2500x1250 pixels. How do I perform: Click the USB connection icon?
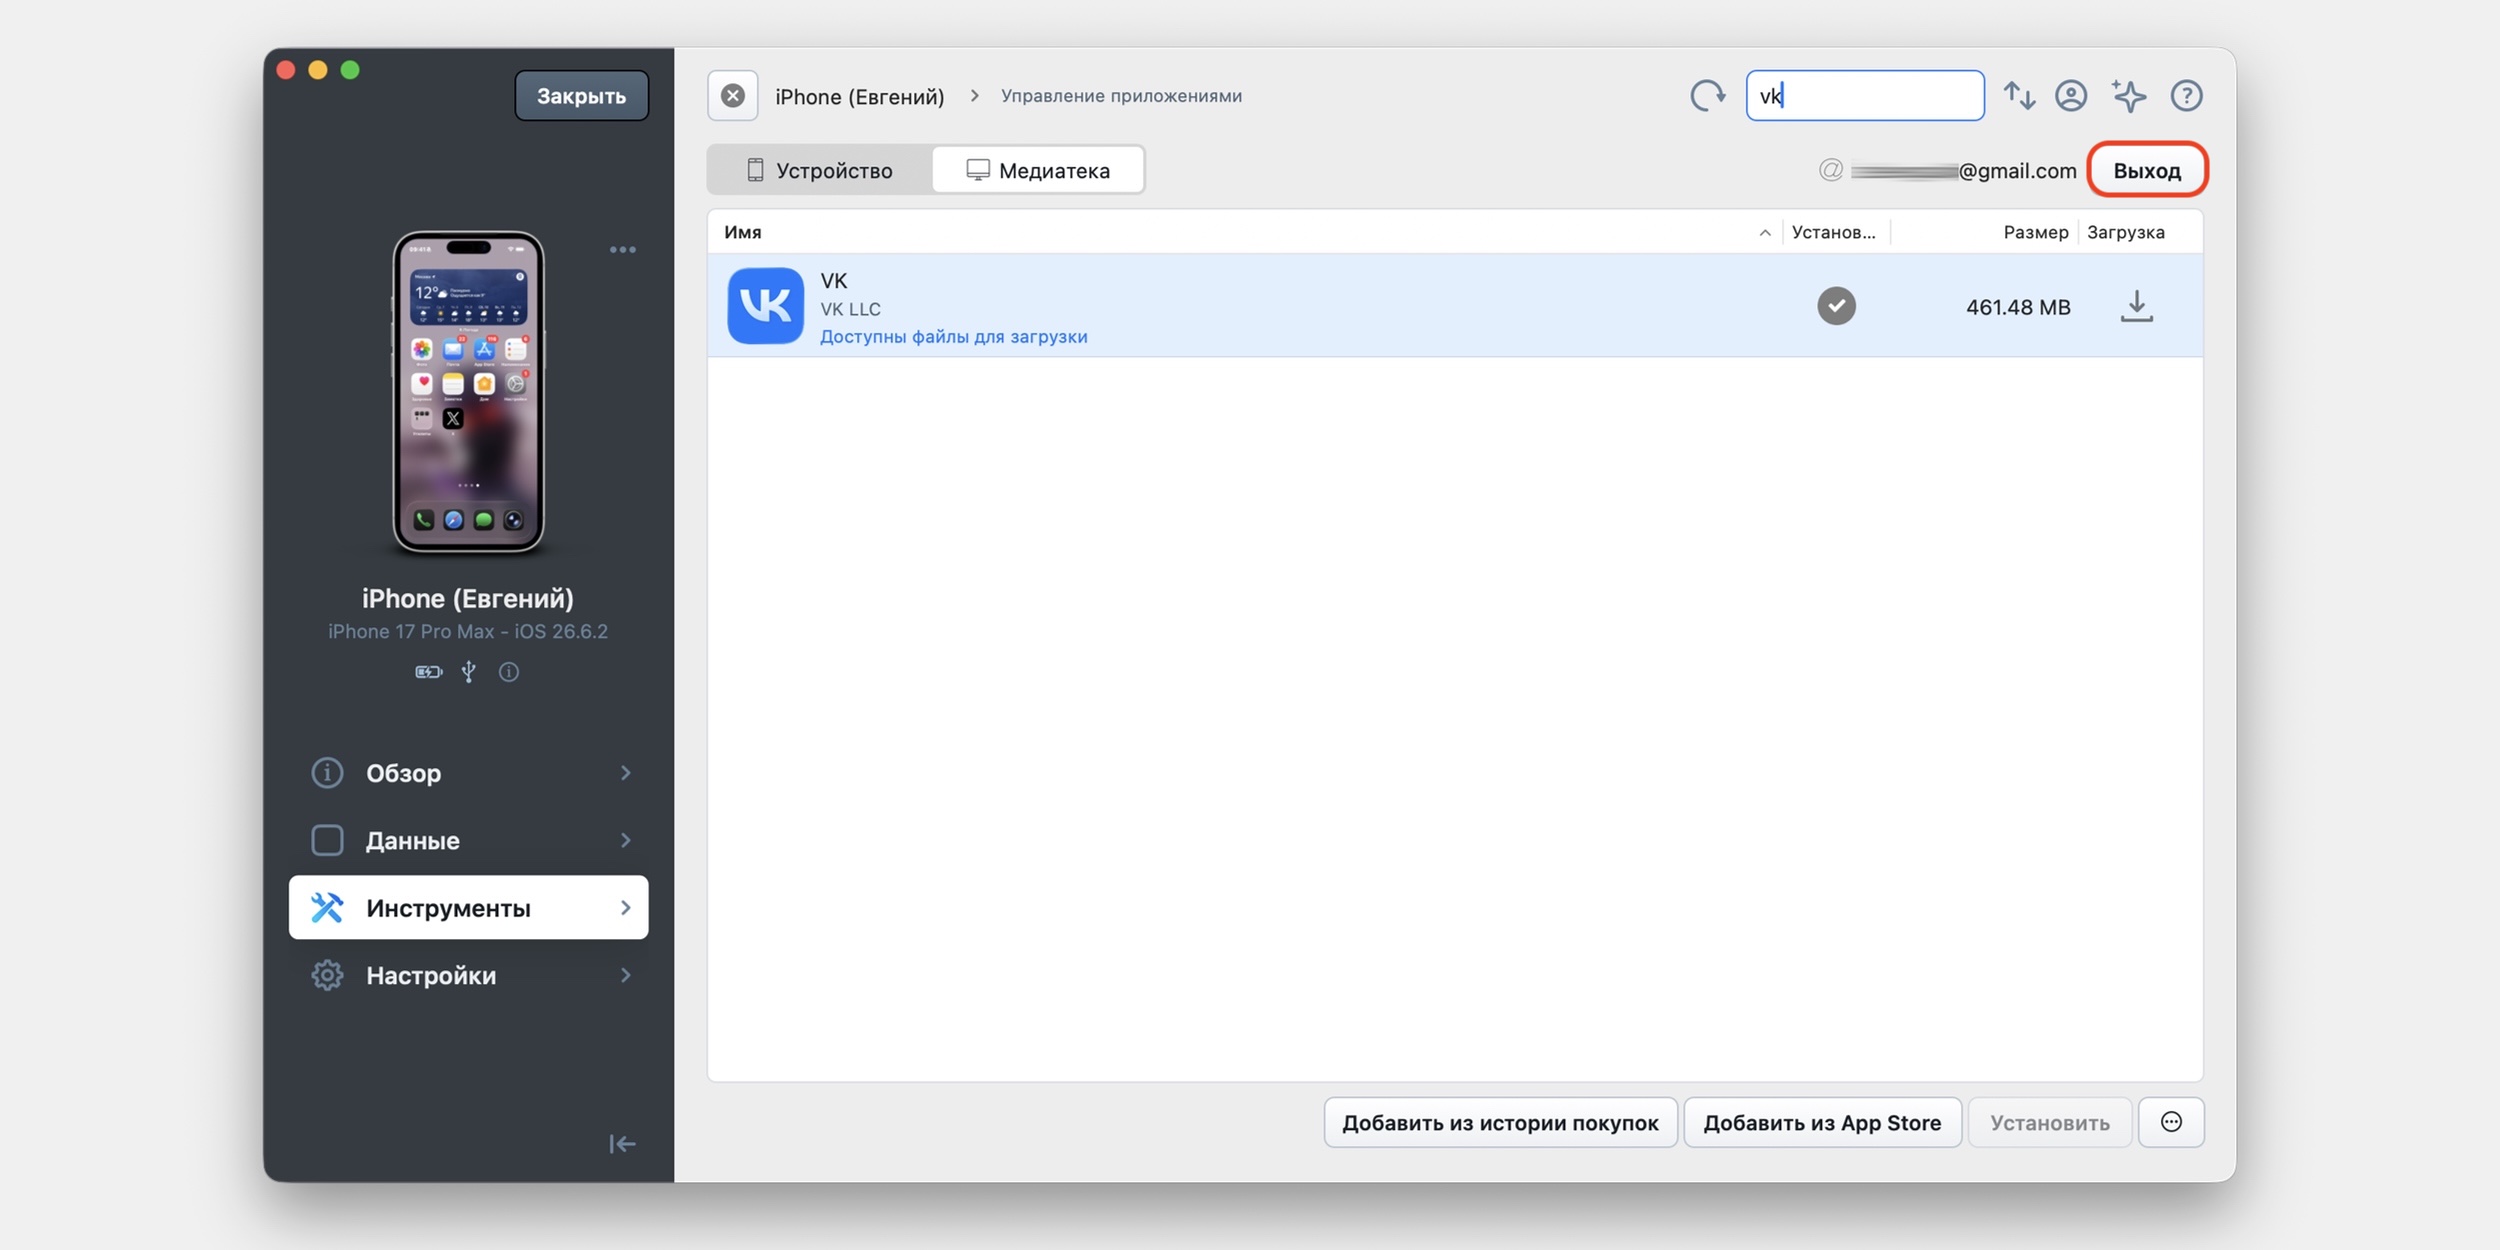point(469,672)
